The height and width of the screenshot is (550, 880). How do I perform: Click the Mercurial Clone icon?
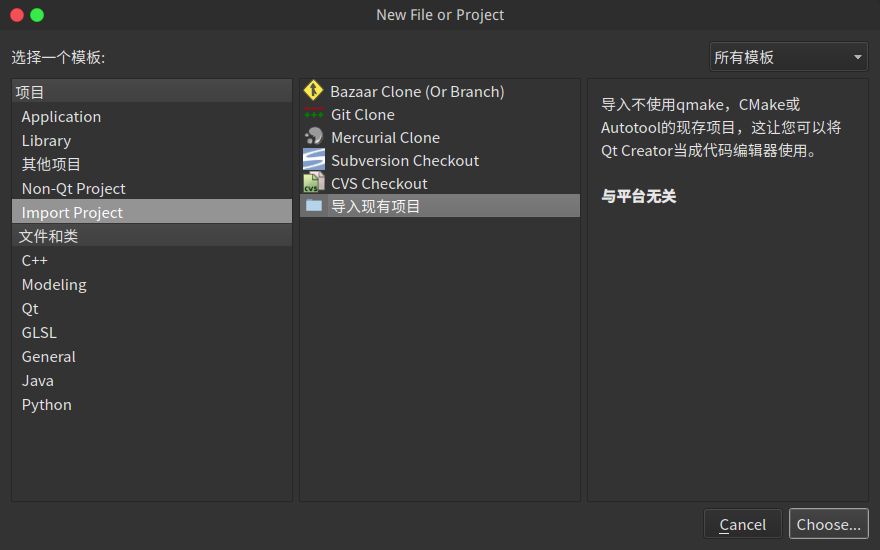click(314, 137)
